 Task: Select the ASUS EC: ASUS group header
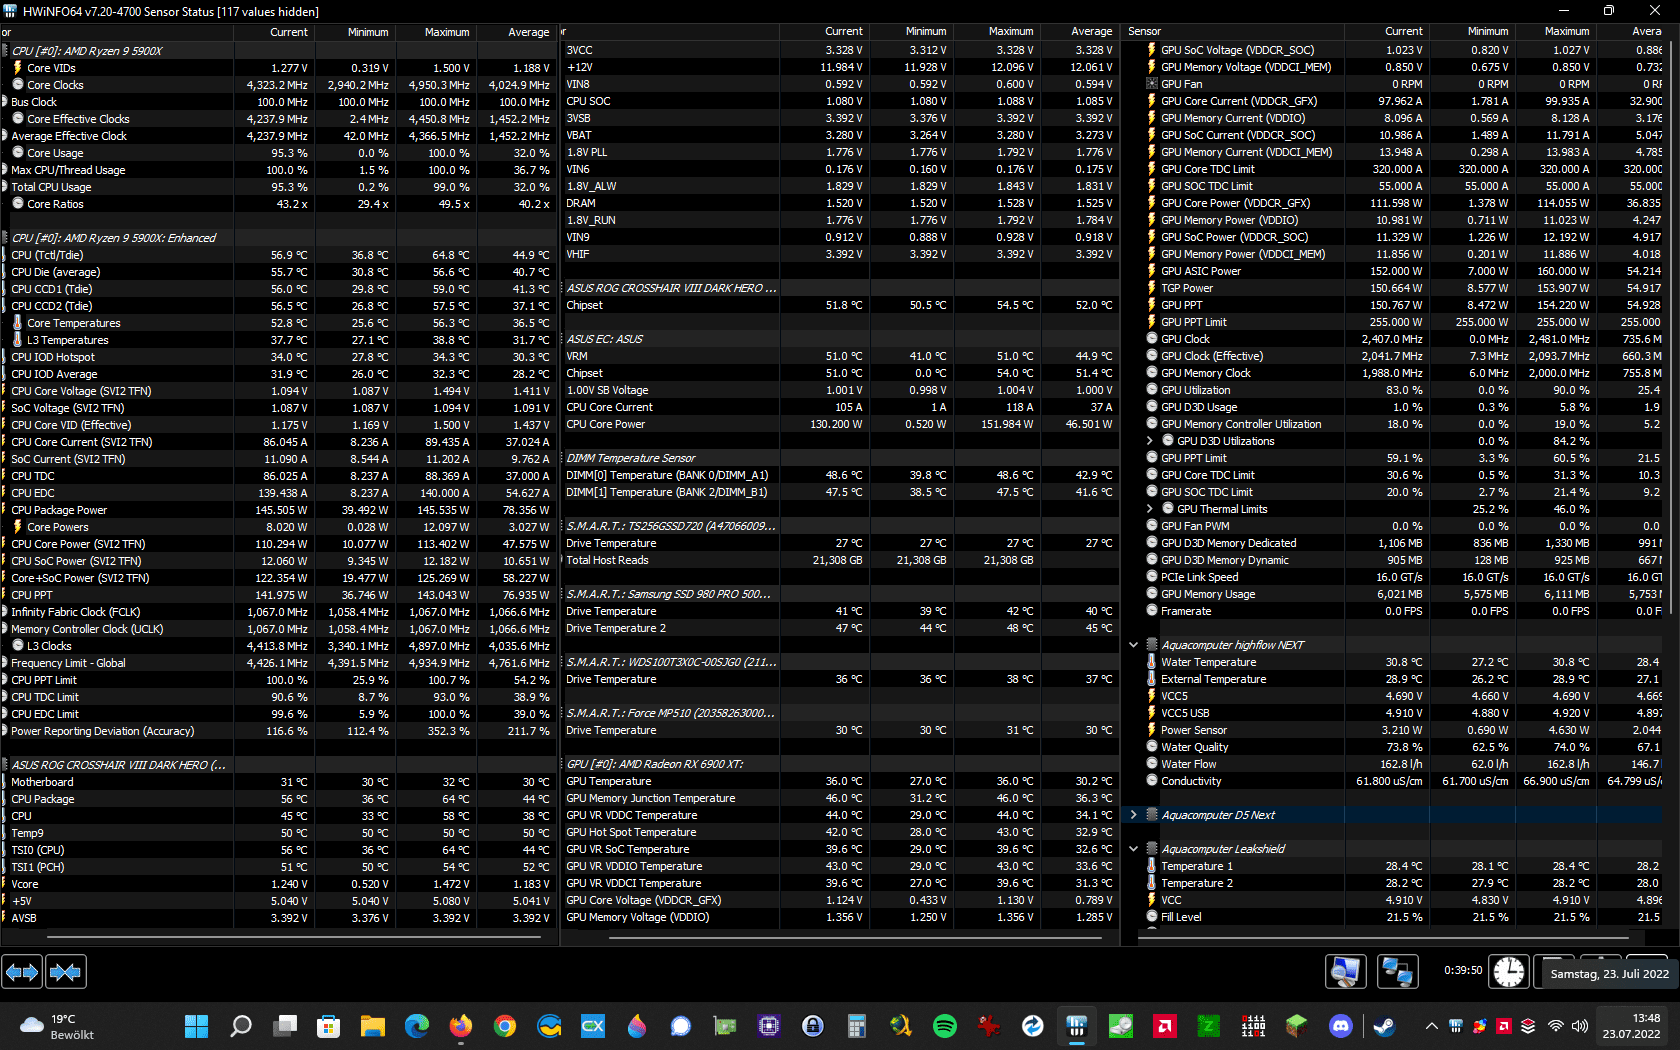[x=839, y=339]
